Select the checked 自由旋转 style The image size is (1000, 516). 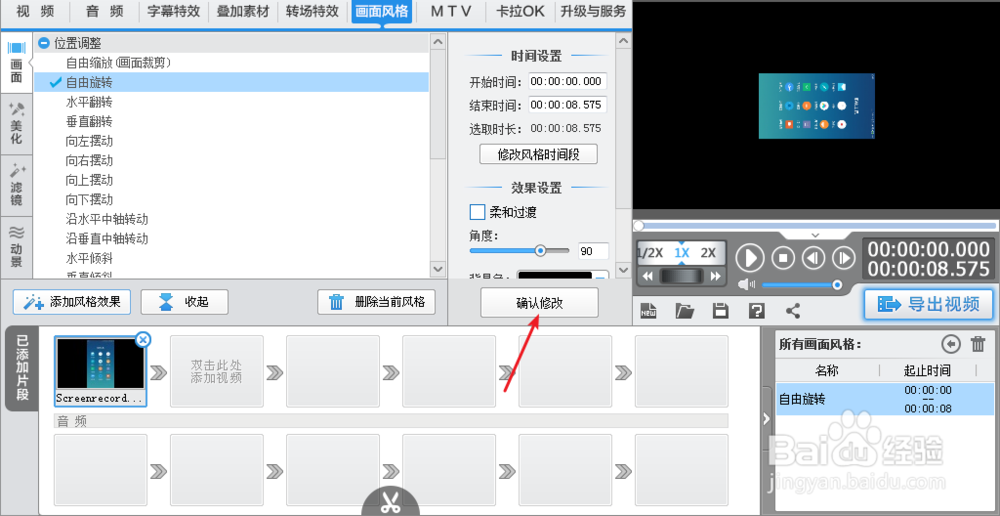click(x=232, y=82)
